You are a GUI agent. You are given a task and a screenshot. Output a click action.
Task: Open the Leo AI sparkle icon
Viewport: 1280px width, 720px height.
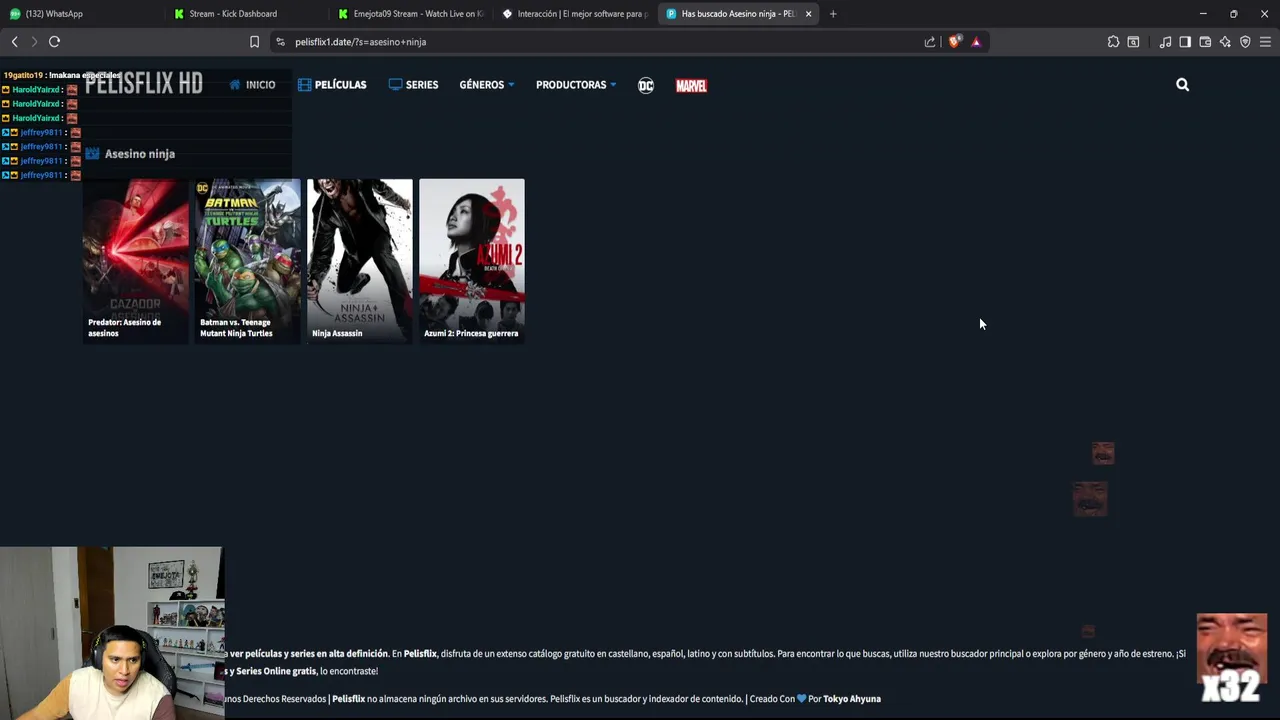(1225, 42)
